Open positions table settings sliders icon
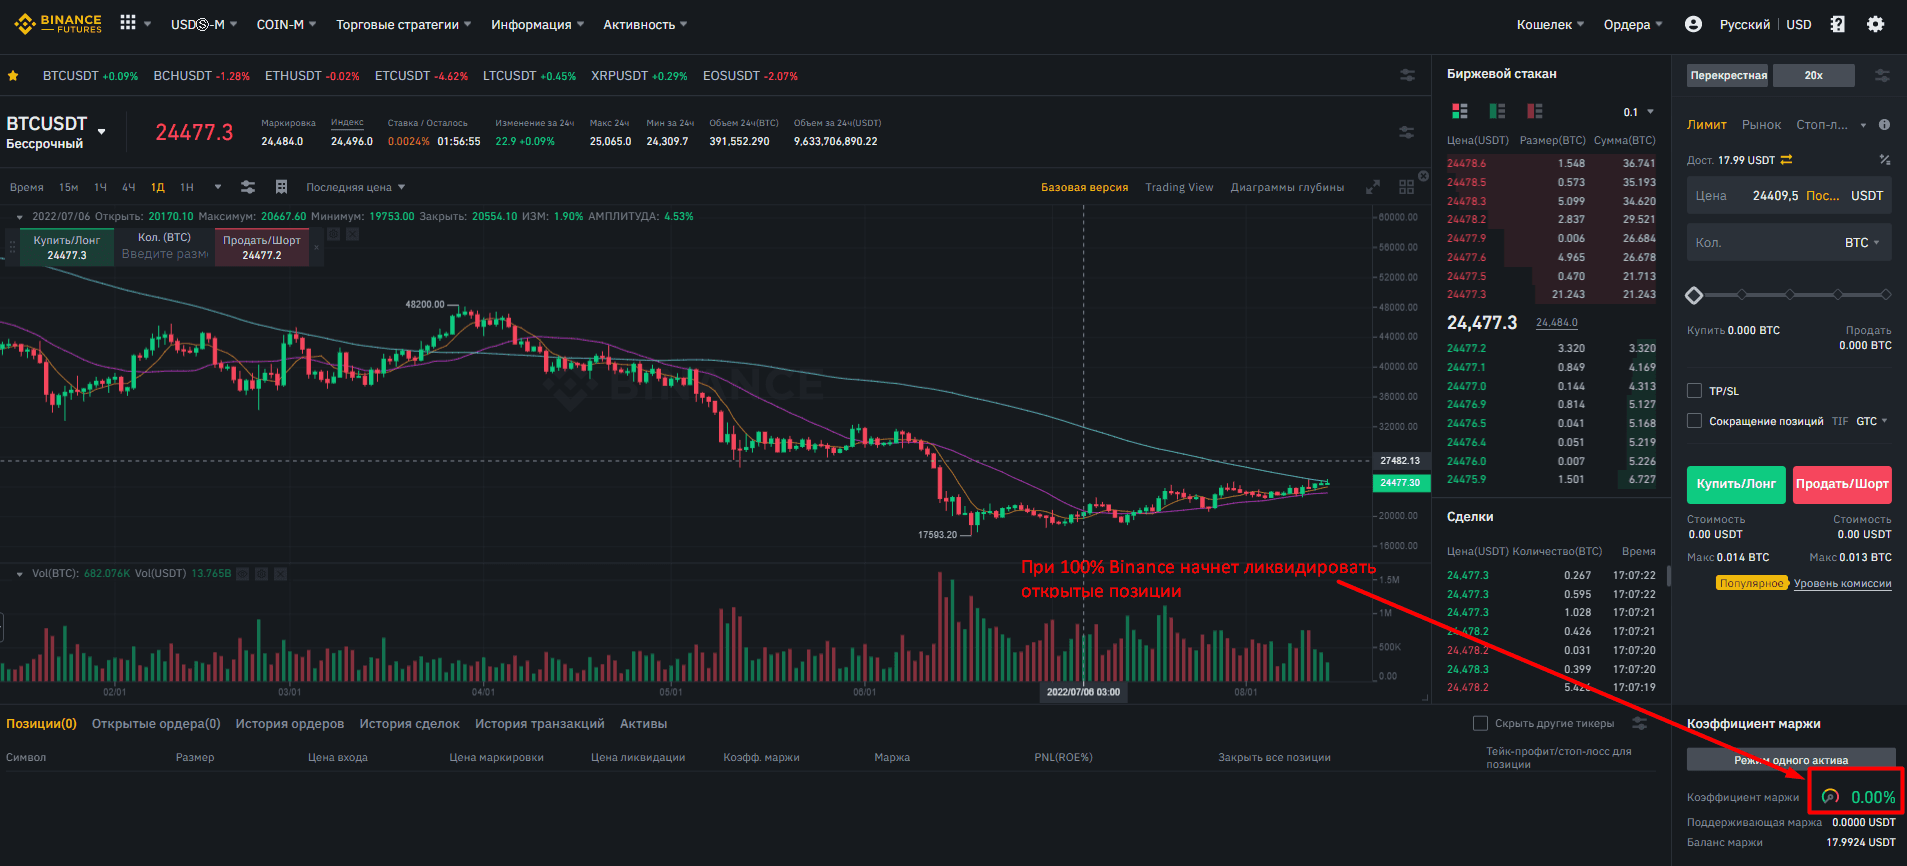 1638,723
